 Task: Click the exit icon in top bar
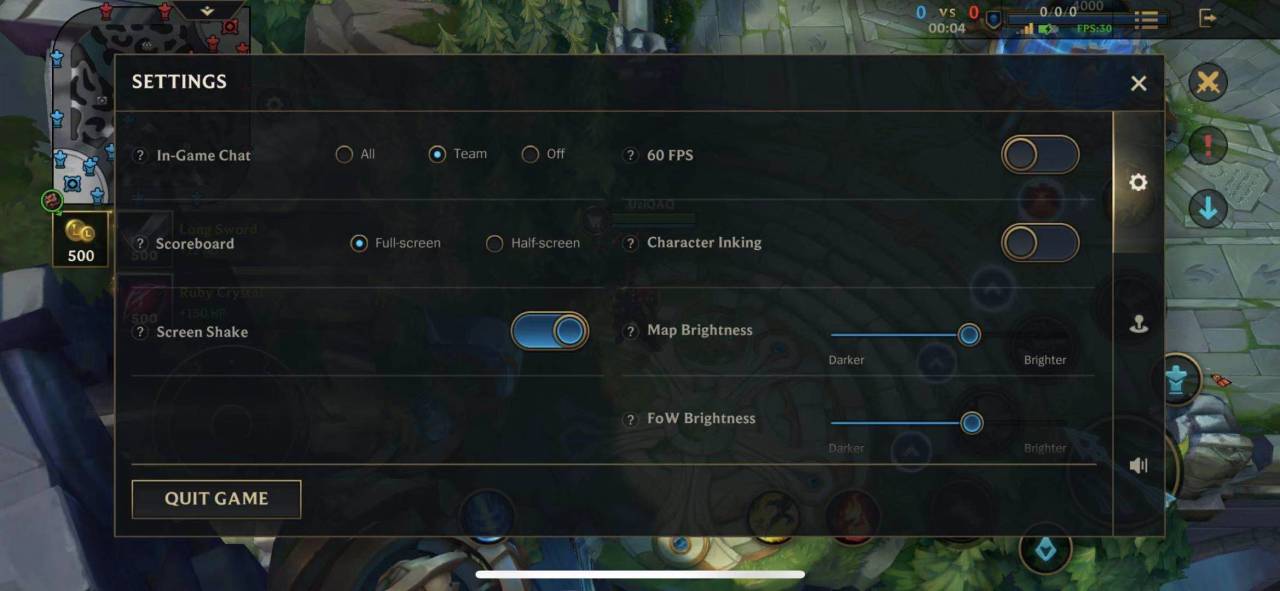point(1208,18)
